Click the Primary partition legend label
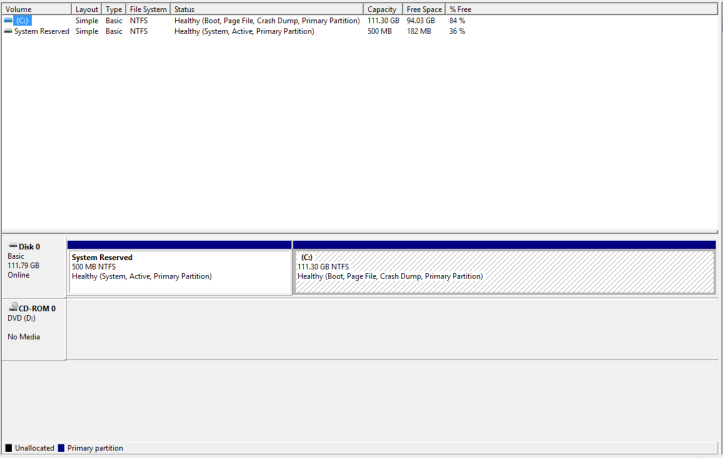723x458 pixels. [95, 448]
